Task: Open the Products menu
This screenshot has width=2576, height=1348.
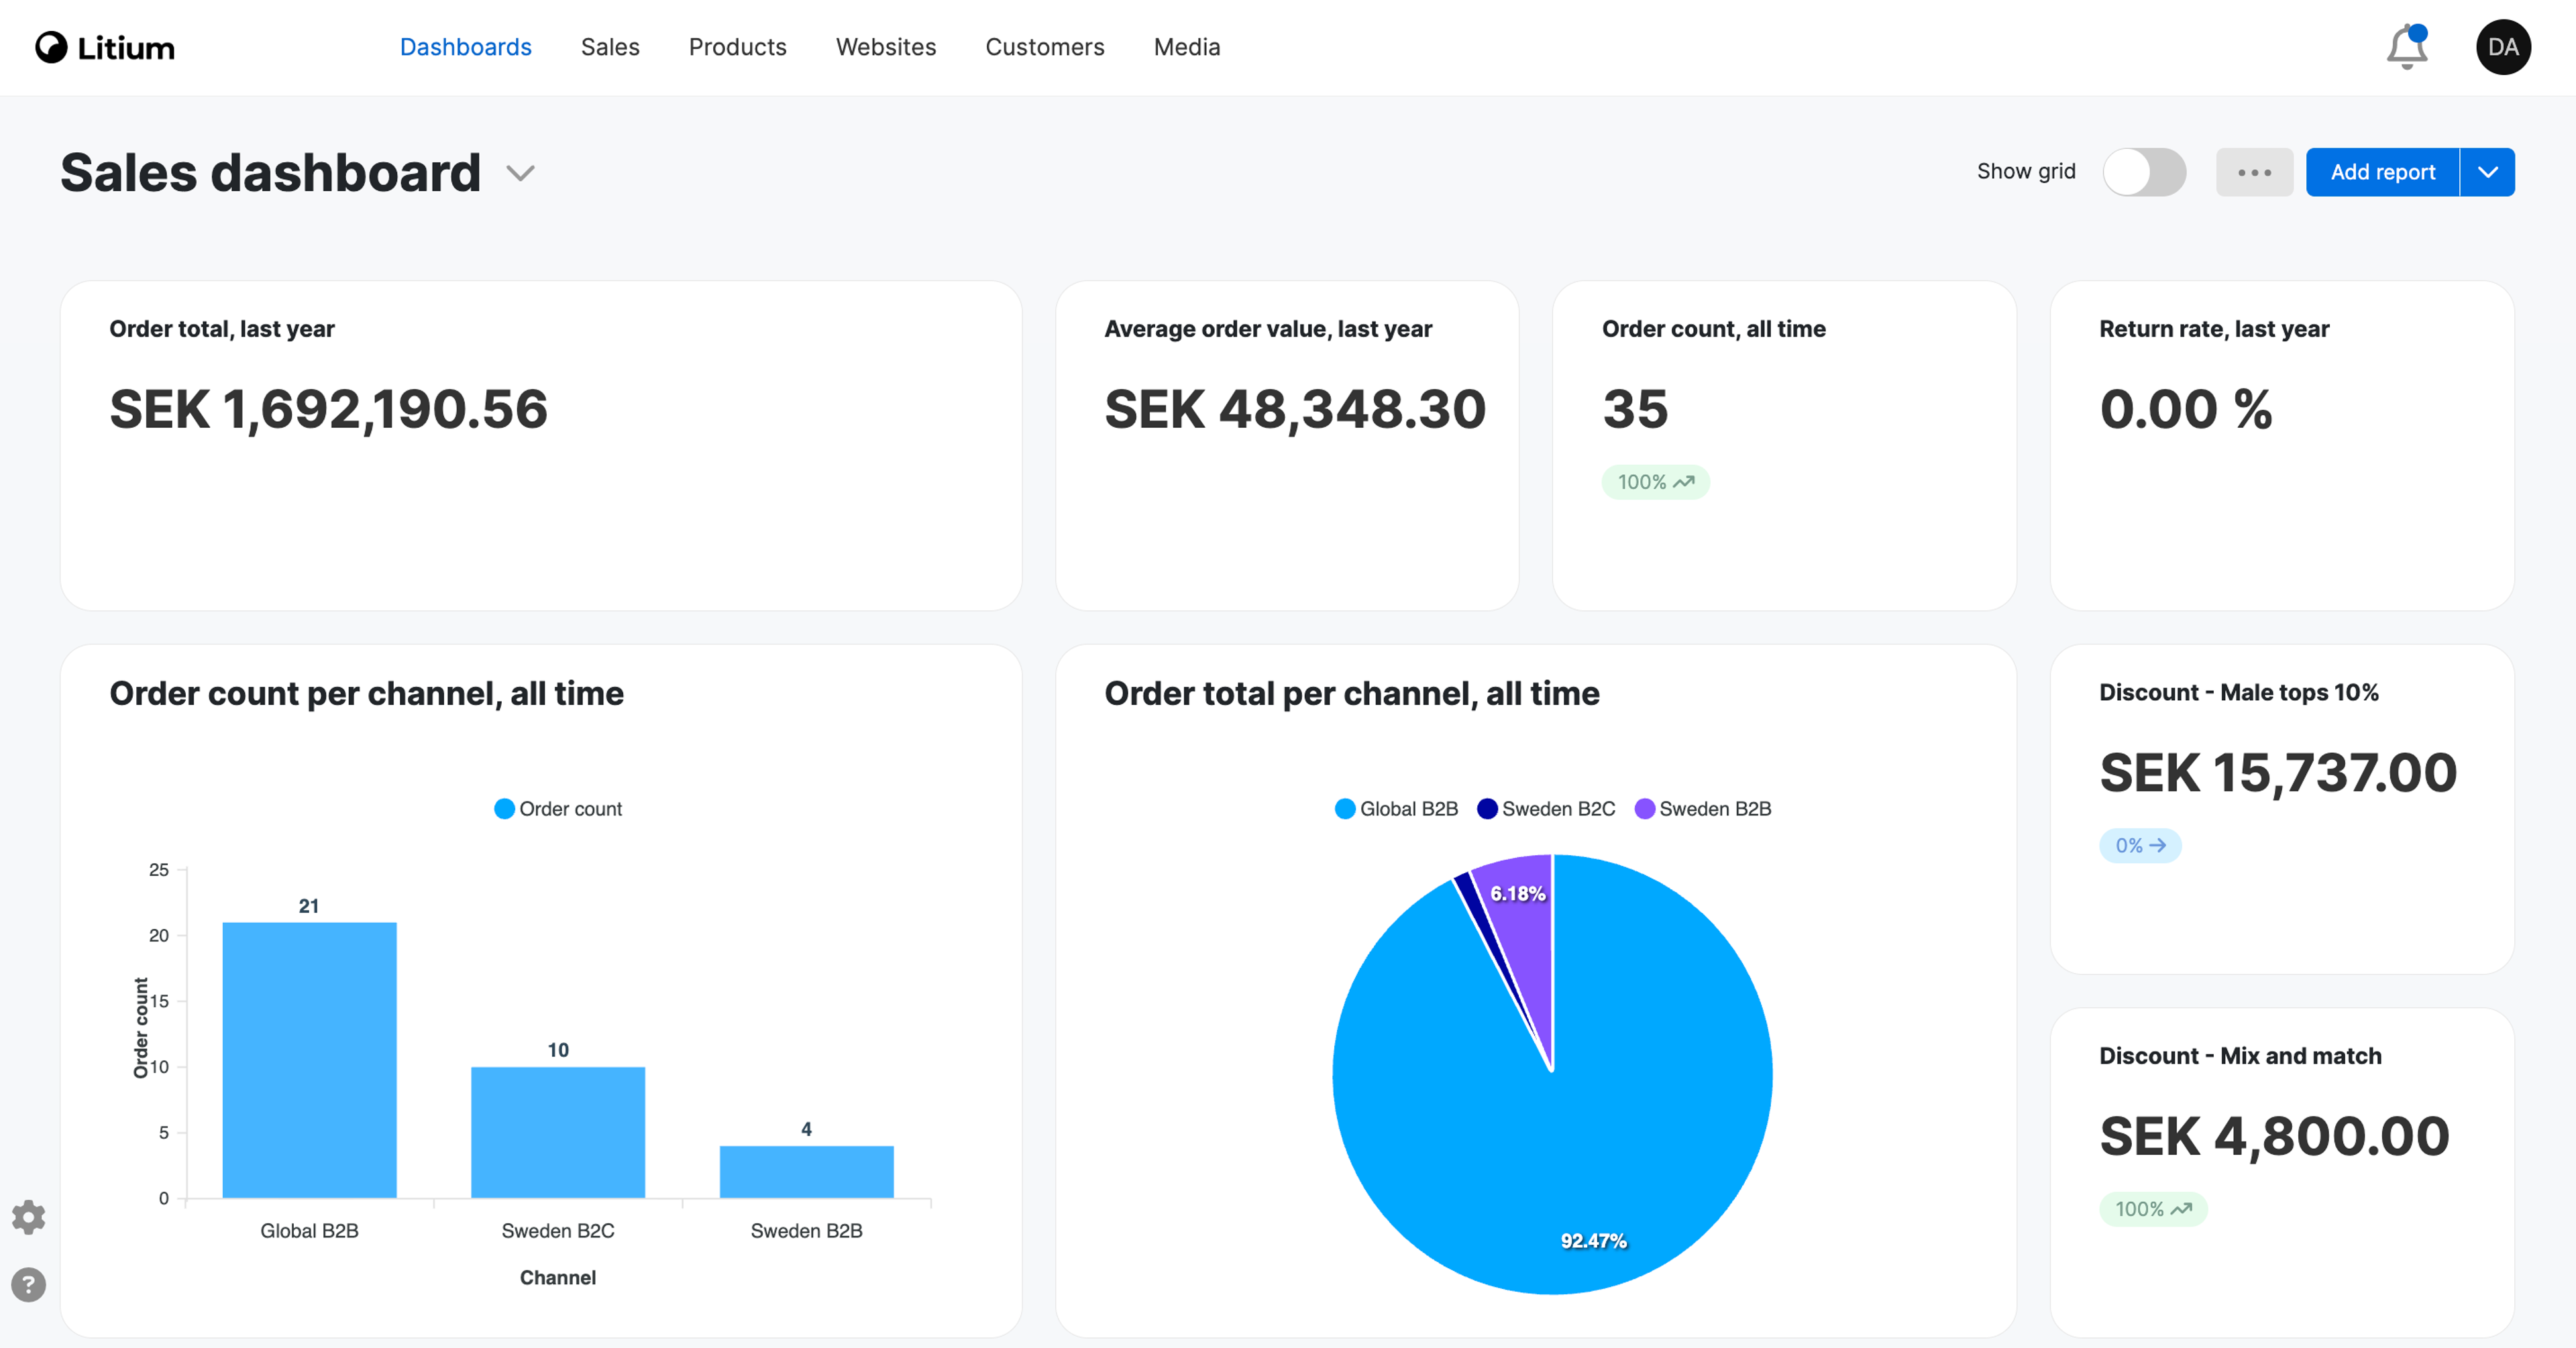Action: [x=738, y=47]
